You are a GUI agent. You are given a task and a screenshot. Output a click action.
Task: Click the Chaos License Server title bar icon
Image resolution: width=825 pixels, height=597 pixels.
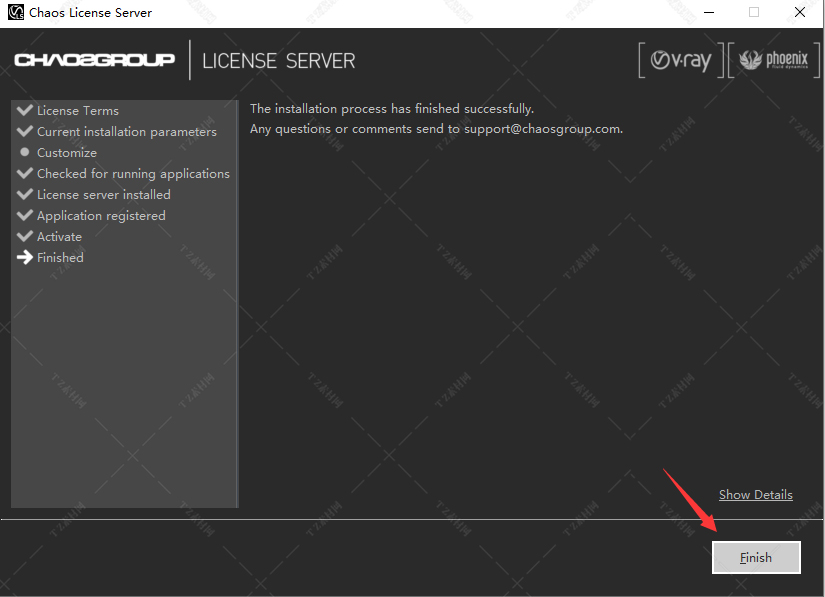(16, 12)
